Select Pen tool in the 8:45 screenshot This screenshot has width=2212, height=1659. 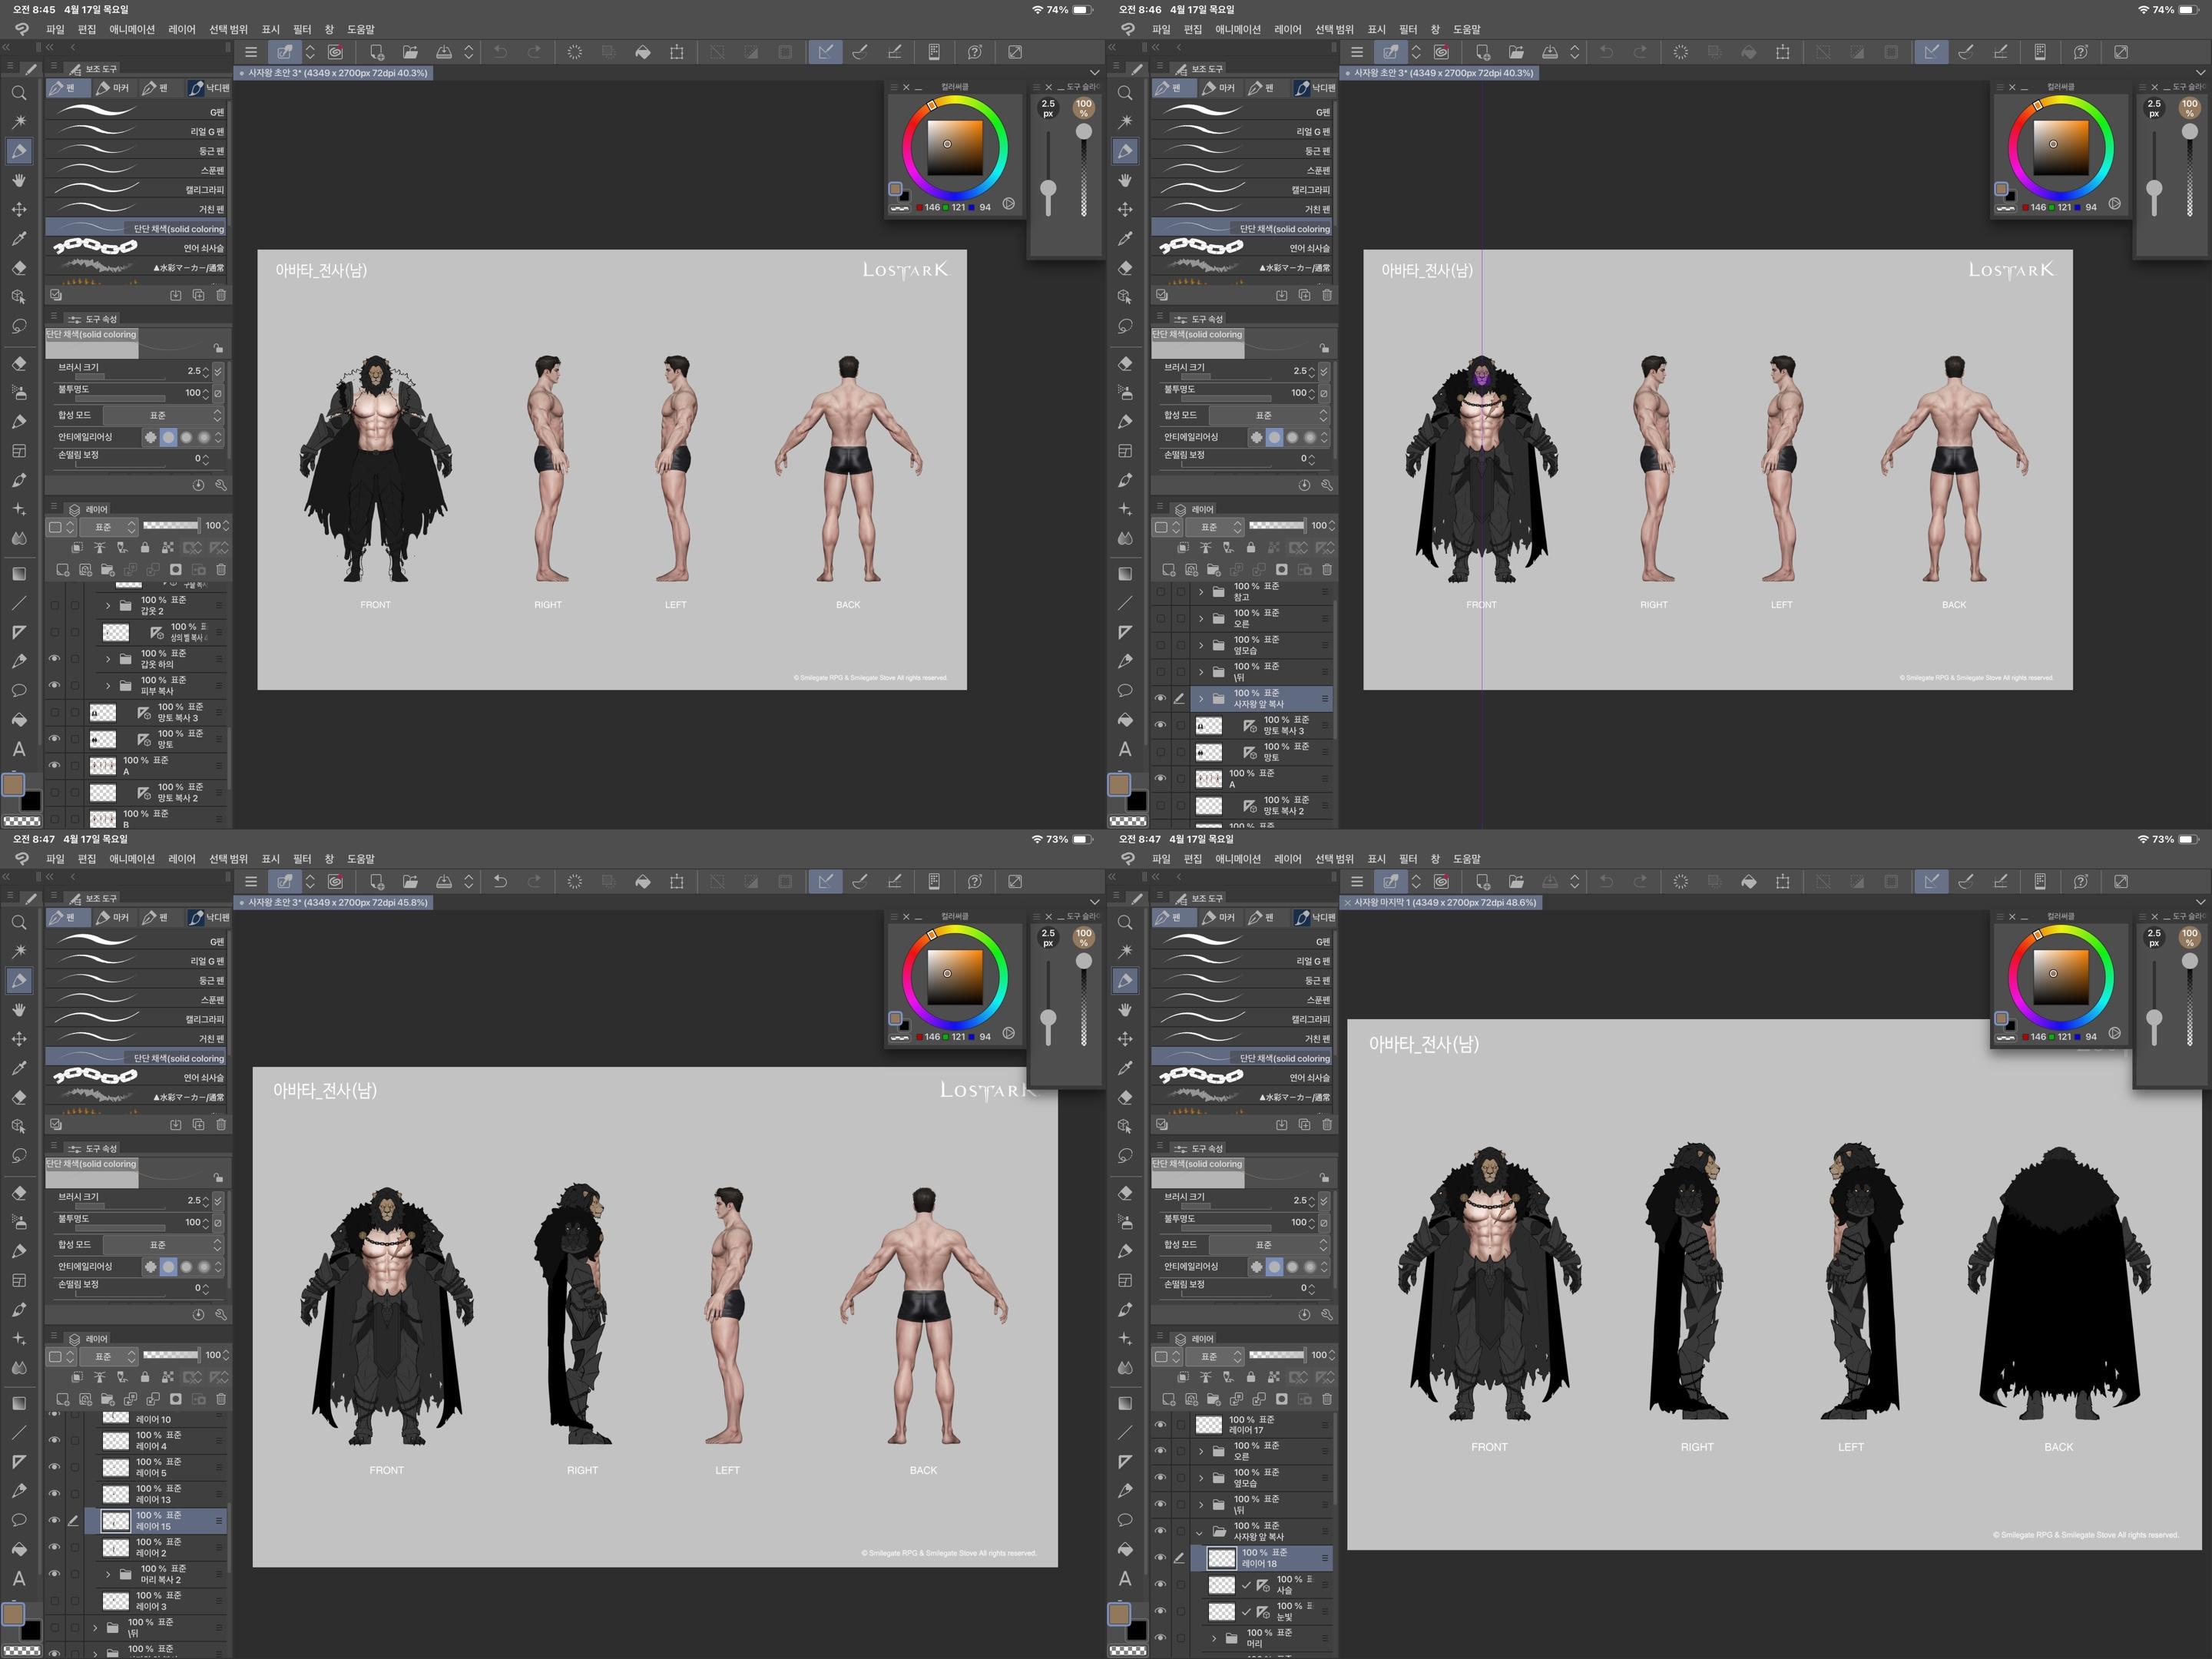coord(19,151)
